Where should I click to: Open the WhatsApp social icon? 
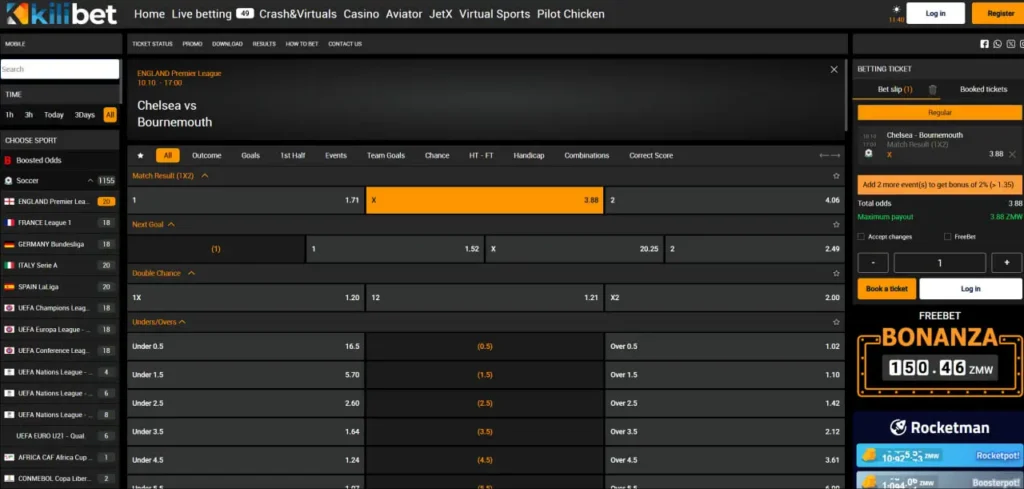[997, 44]
